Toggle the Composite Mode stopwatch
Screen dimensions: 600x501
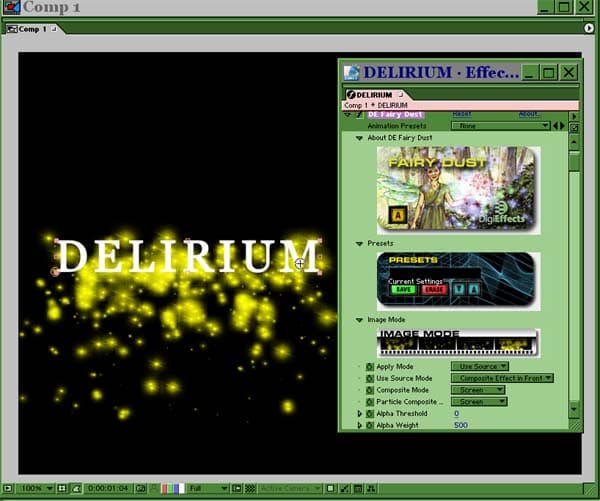(x=370, y=390)
